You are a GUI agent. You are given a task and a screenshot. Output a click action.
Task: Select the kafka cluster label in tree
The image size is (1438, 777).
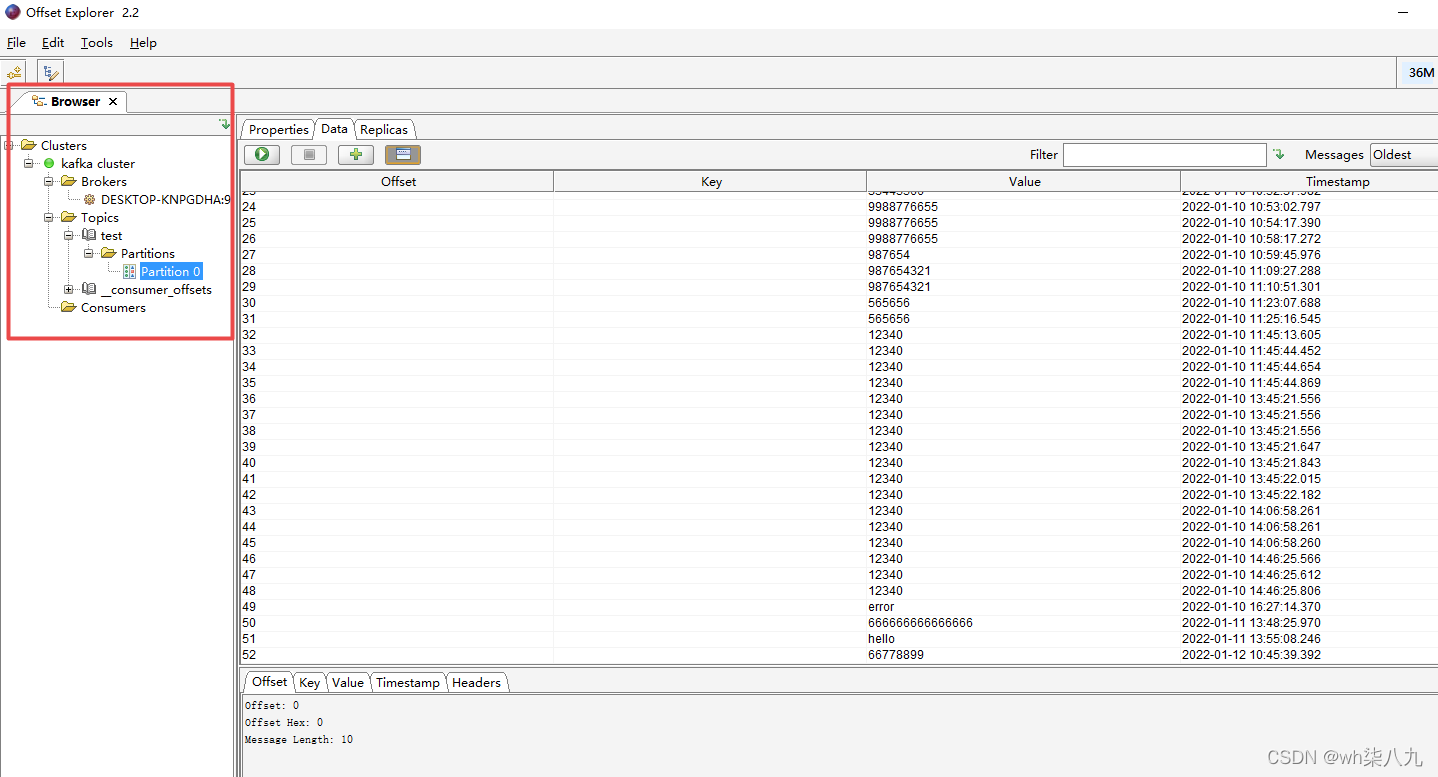(x=98, y=163)
